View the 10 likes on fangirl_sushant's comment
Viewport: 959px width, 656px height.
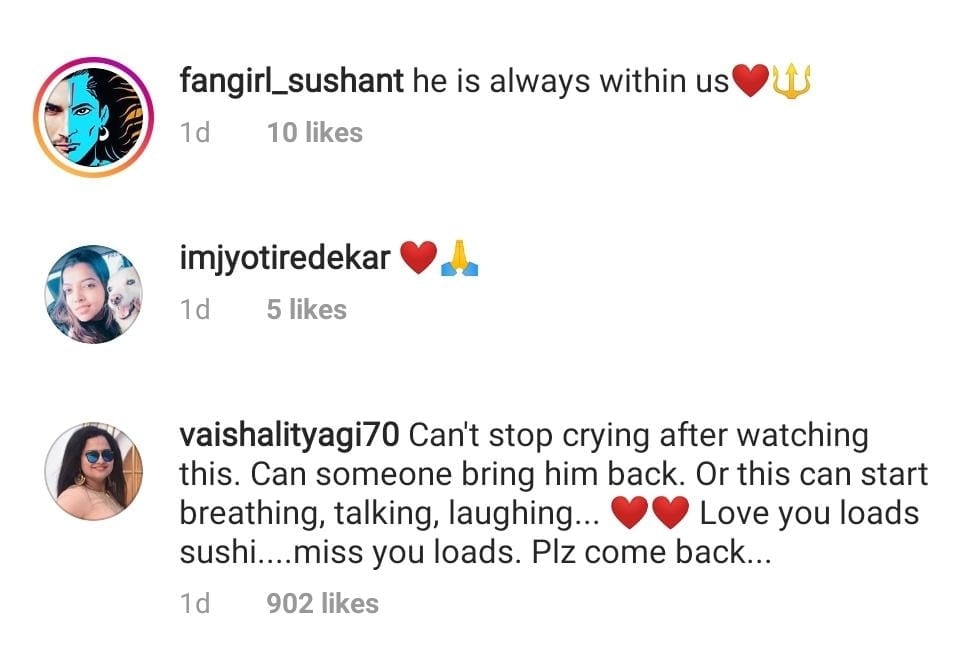[x=314, y=133]
